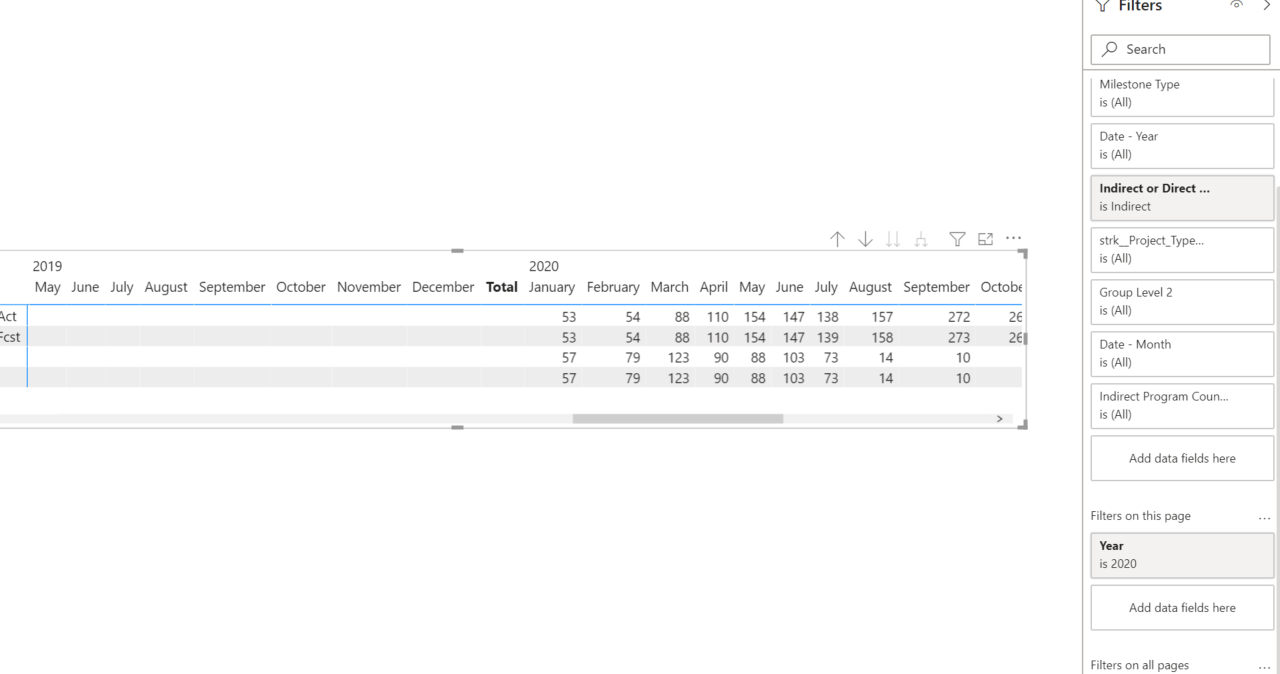Expand the Group Level 2 filter
The image size is (1280, 674).
[x=1182, y=301]
